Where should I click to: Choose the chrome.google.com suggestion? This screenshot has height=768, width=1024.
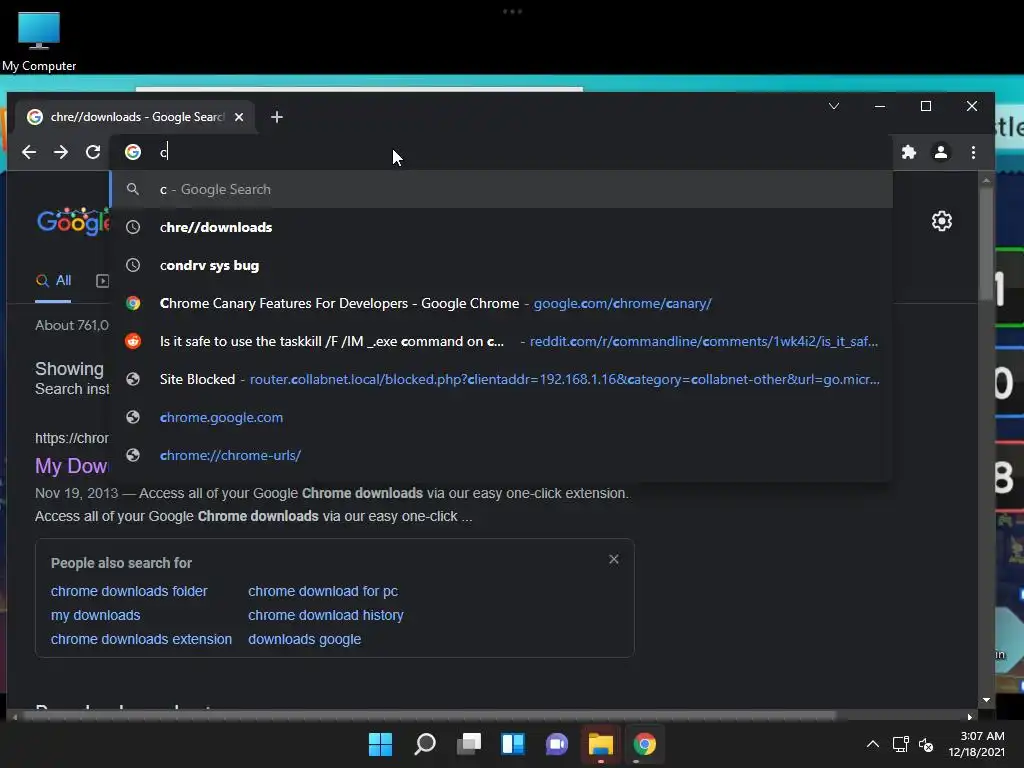pyautogui.click(x=502, y=417)
